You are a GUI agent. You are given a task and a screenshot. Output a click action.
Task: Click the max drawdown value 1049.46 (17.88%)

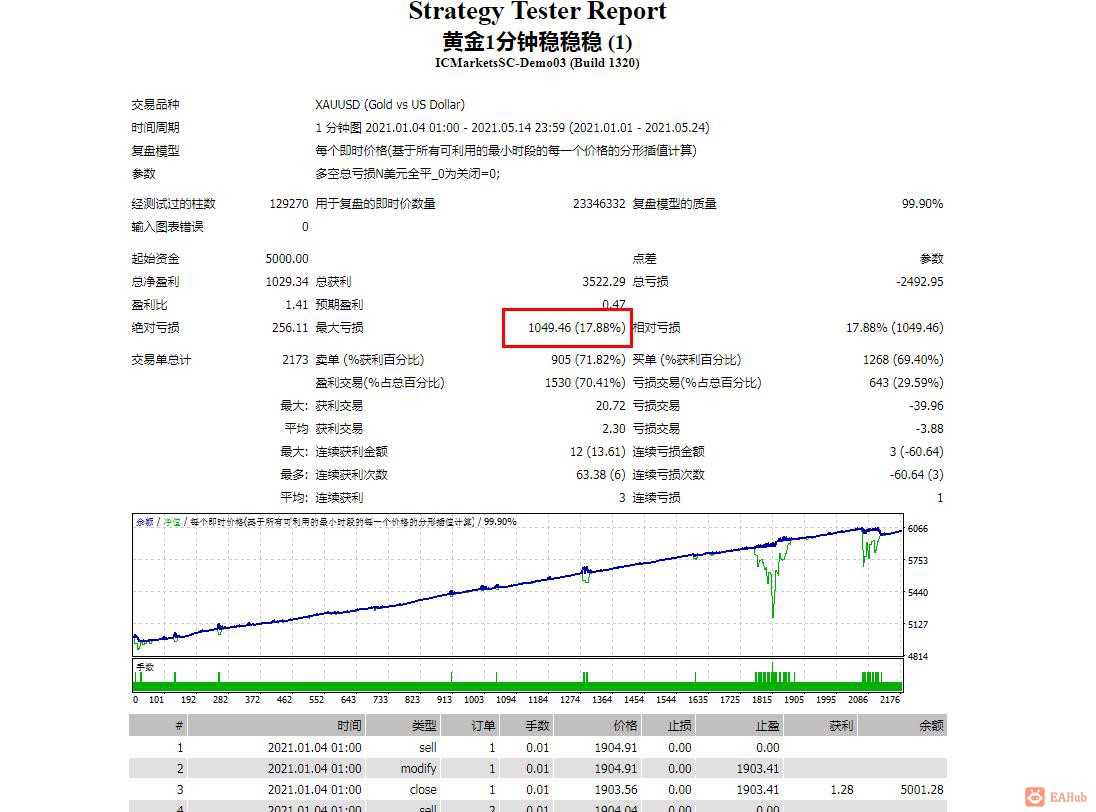click(577, 328)
